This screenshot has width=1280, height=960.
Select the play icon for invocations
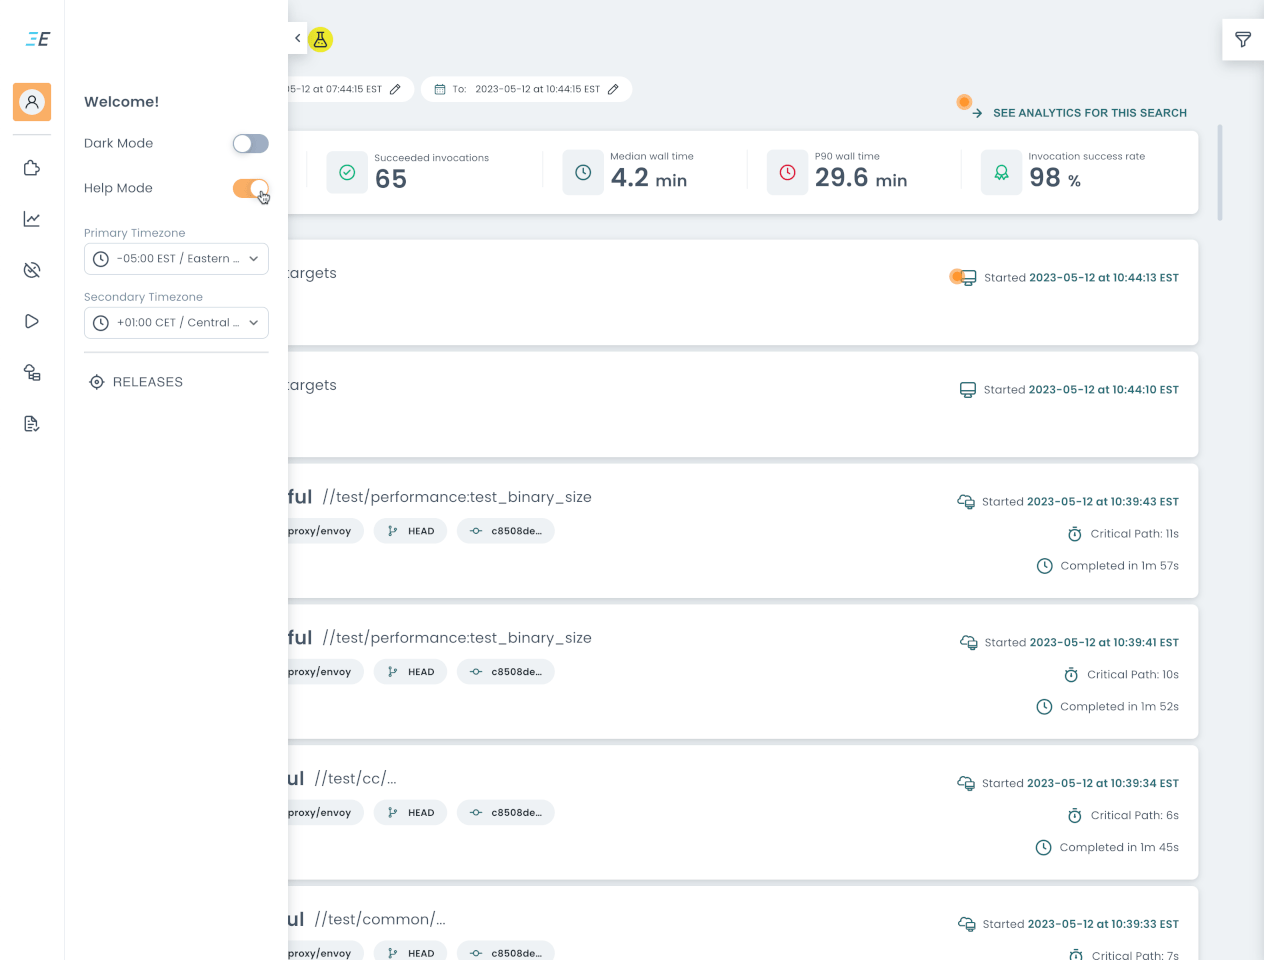click(x=31, y=321)
